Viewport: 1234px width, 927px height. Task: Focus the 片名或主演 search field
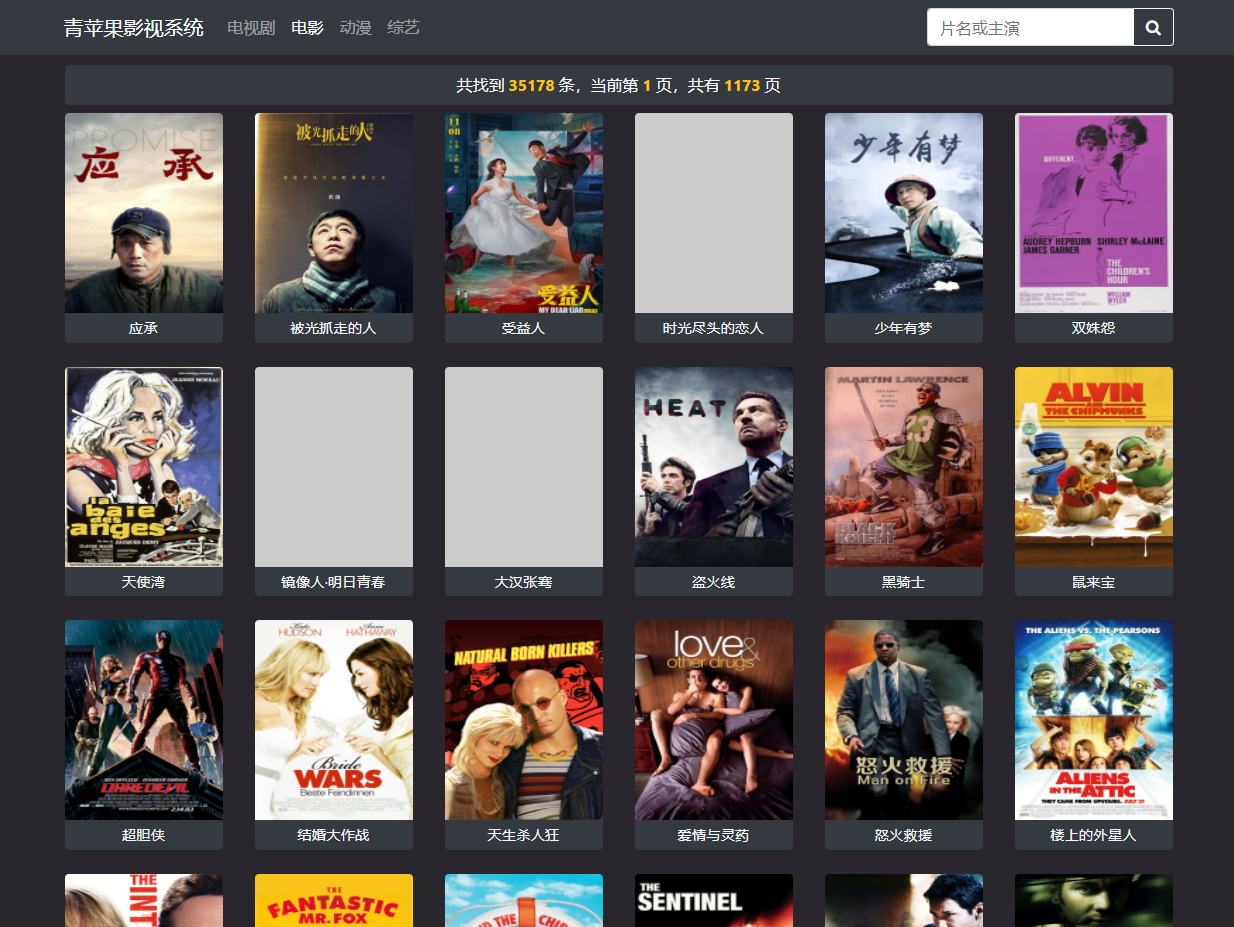pos(1030,28)
